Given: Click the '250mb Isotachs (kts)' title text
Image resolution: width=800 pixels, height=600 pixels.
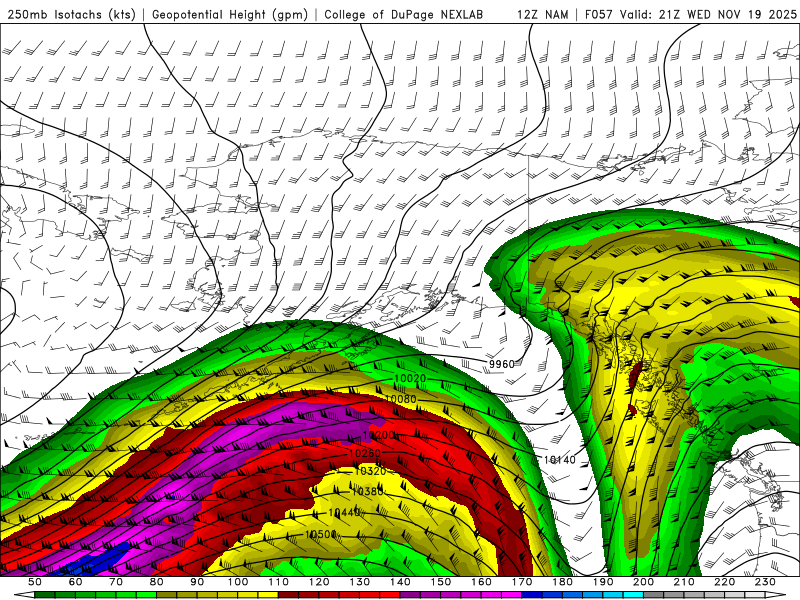Looking at the screenshot, I should [x=71, y=14].
